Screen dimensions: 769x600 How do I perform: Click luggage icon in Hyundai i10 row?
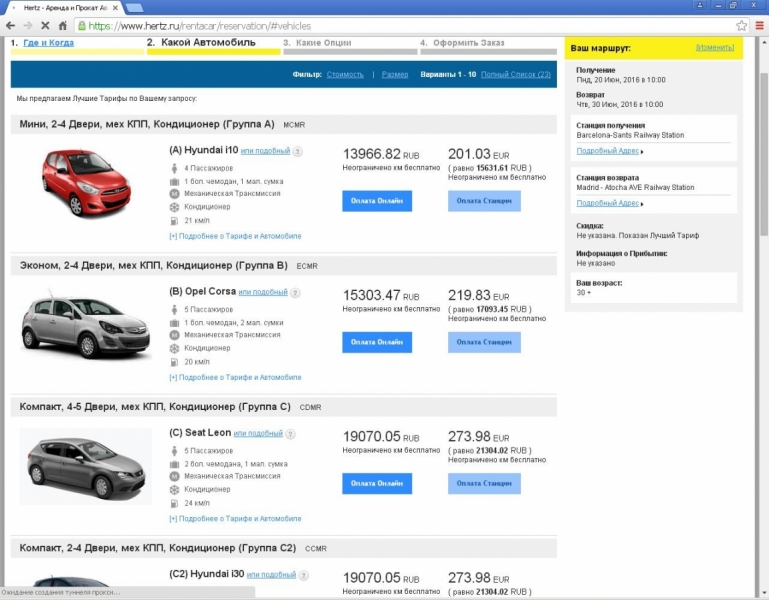(x=174, y=182)
